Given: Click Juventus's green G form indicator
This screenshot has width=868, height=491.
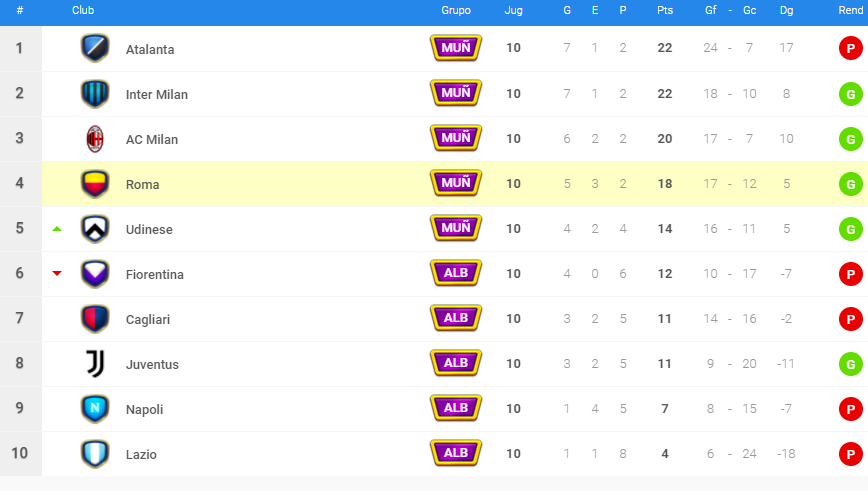Looking at the screenshot, I should [x=850, y=364].
